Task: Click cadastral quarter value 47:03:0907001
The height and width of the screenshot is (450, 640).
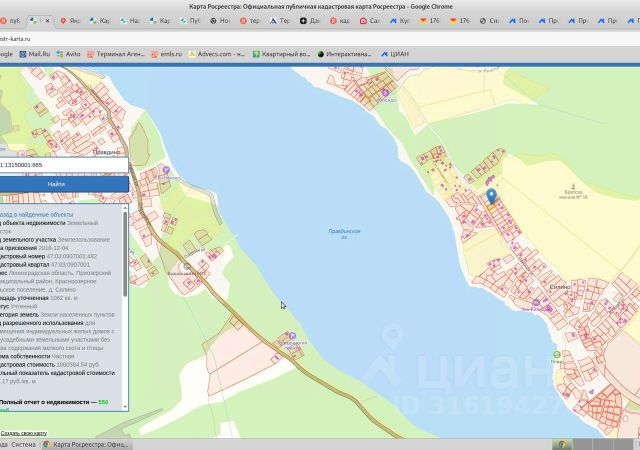Action: [70, 265]
